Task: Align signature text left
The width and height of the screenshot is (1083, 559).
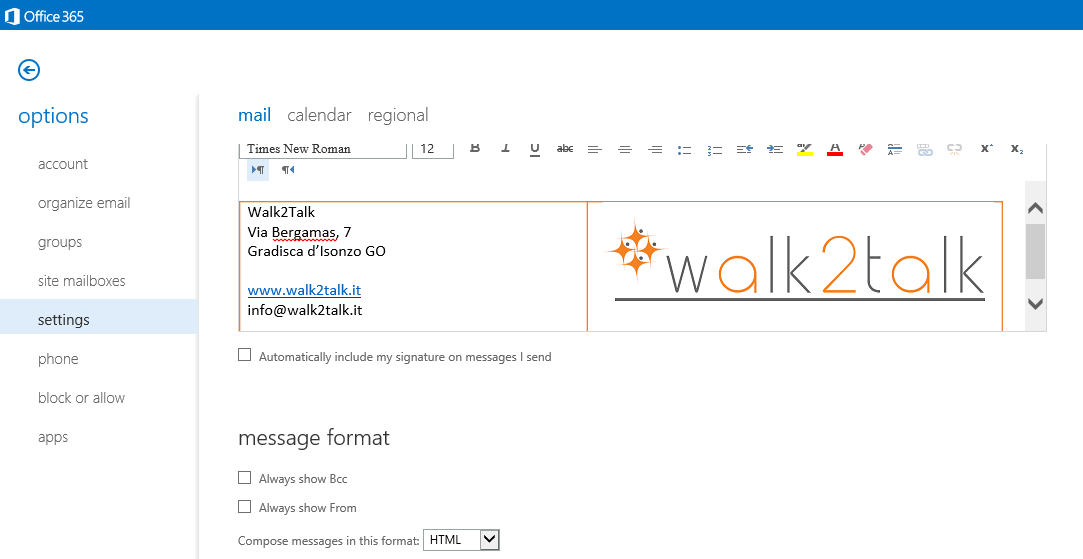Action: (595, 149)
